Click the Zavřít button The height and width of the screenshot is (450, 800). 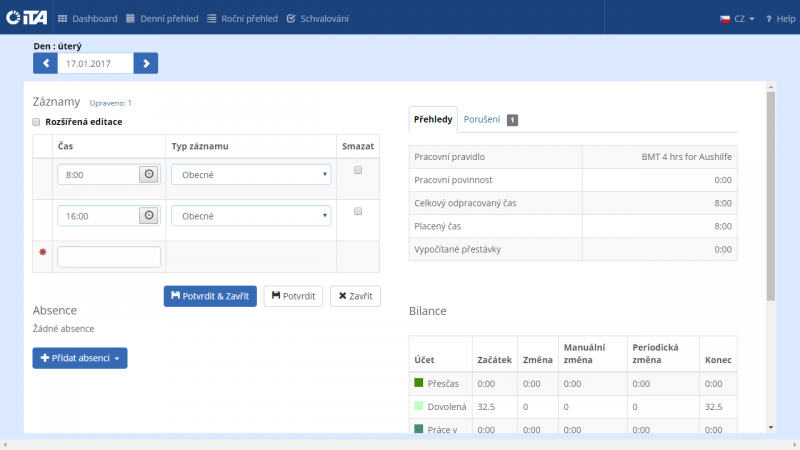[355, 296]
